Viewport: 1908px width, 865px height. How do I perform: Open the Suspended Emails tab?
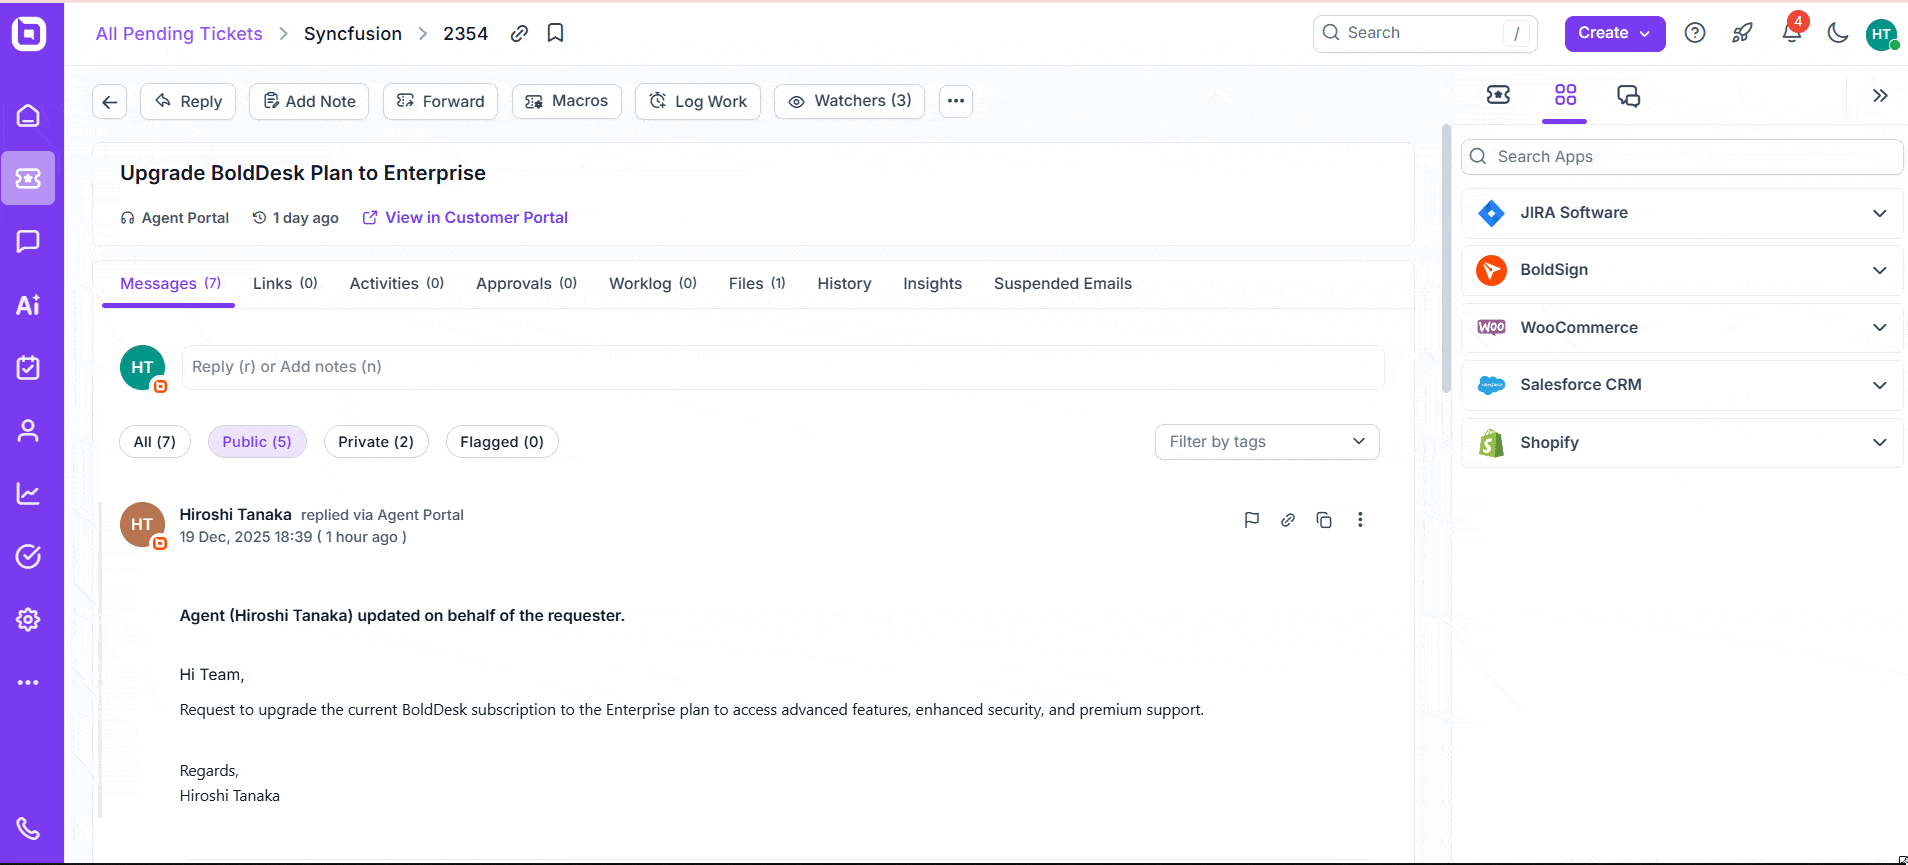tap(1063, 284)
